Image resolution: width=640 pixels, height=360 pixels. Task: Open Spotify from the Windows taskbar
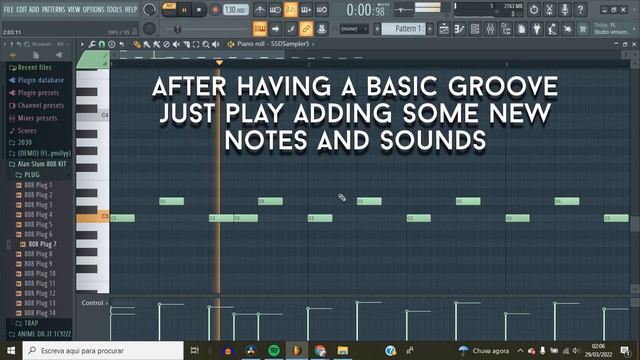[x=274, y=350]
